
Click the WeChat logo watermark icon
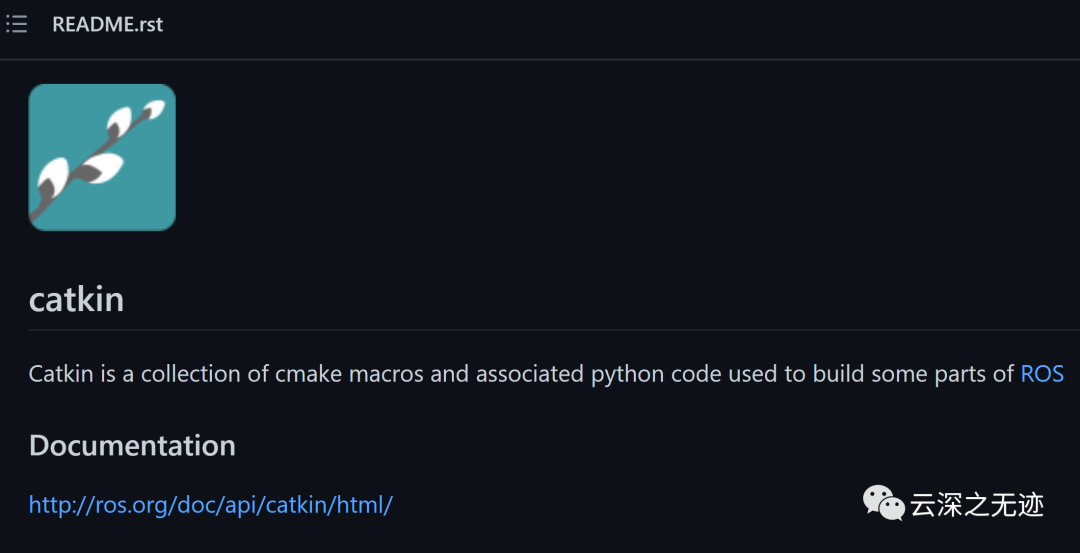click(884, 503)
